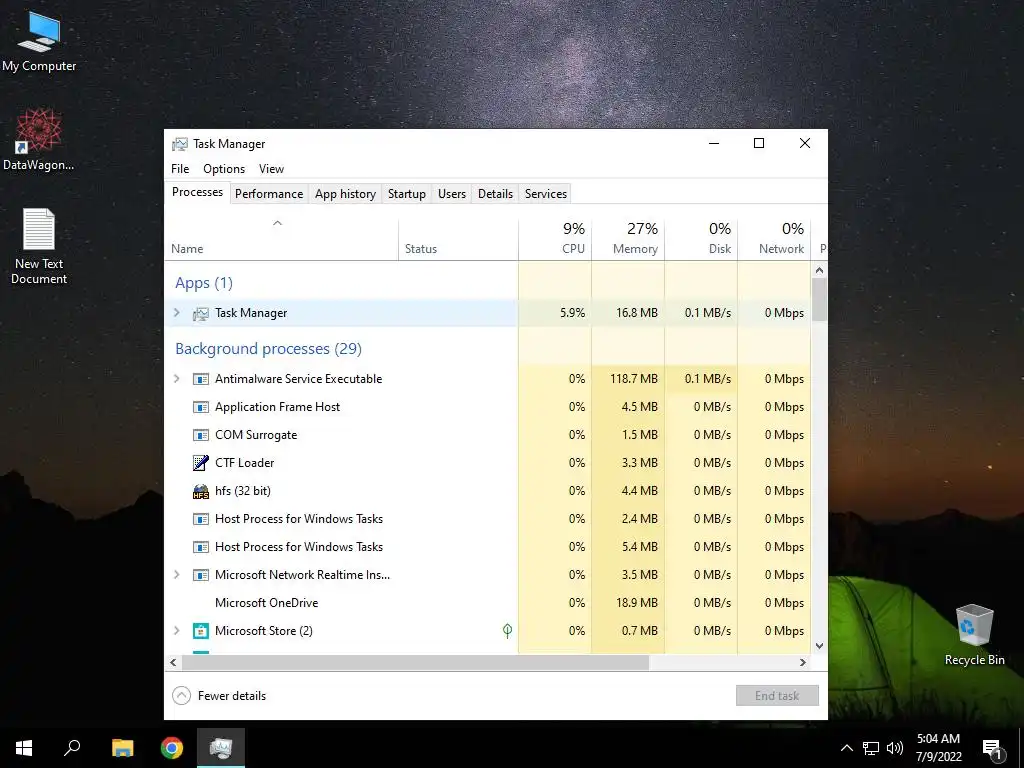Click Task Manager title bar icon

pos(180,144)
